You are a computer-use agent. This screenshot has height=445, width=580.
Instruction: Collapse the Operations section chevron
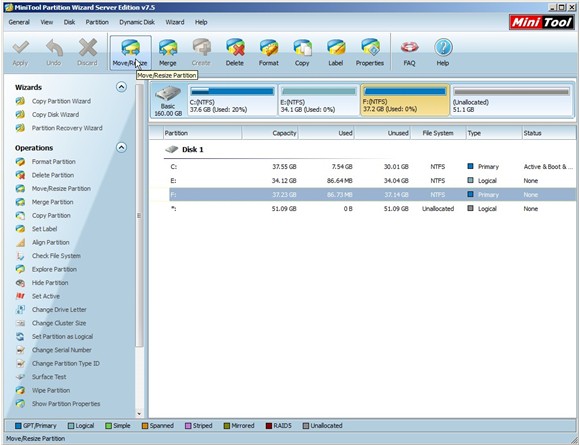point(121,148)
